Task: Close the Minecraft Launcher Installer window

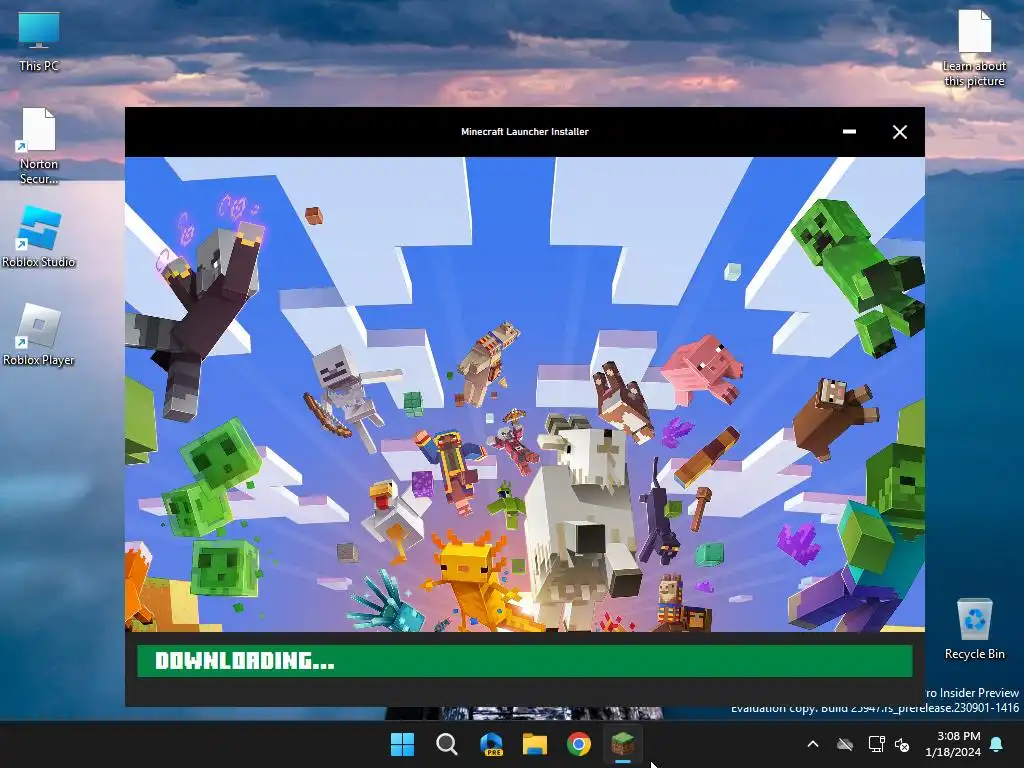Action: (900, 132)
